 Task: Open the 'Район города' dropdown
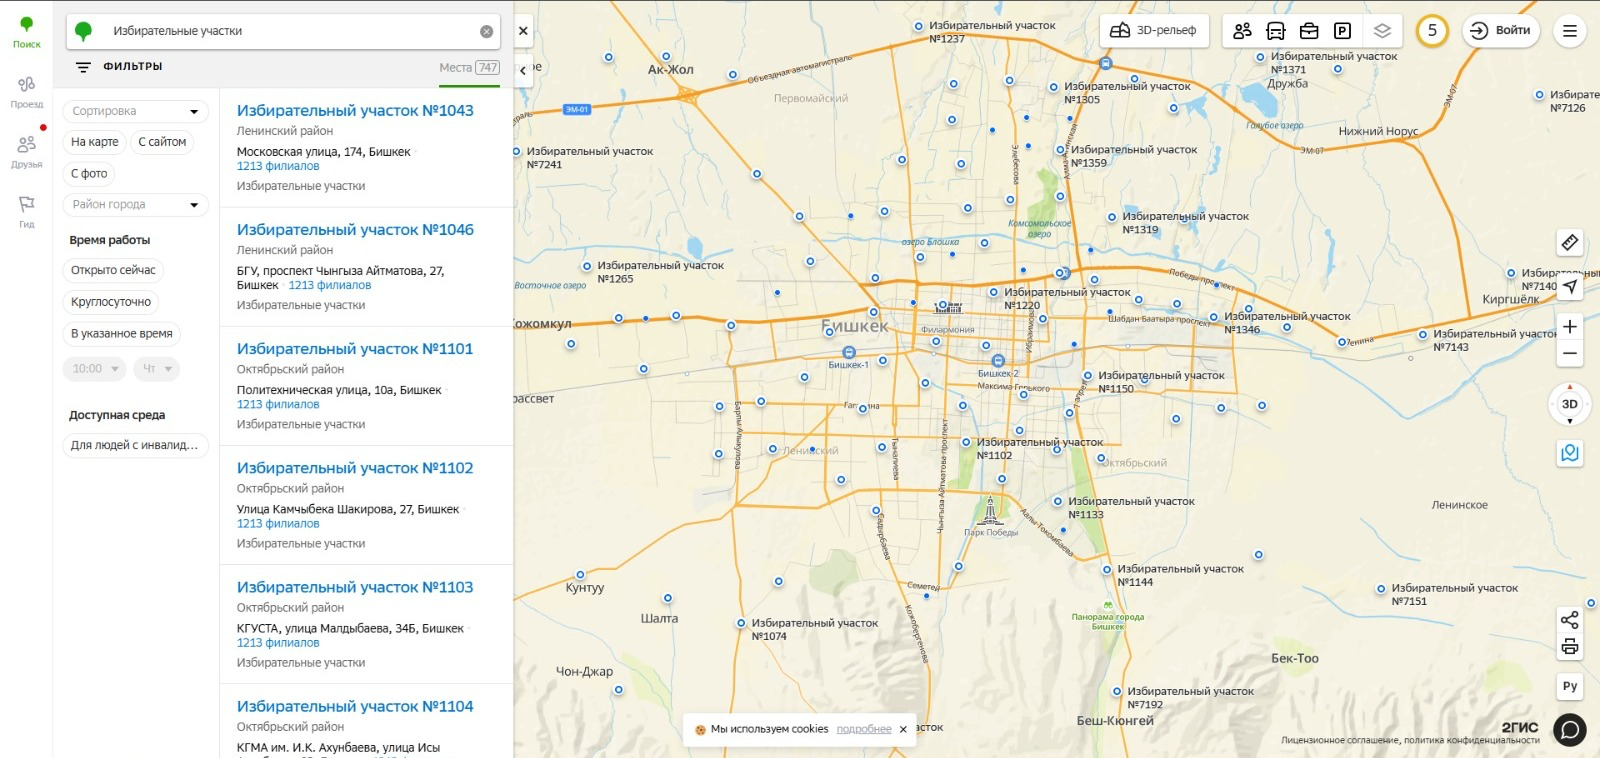point(135,205)
